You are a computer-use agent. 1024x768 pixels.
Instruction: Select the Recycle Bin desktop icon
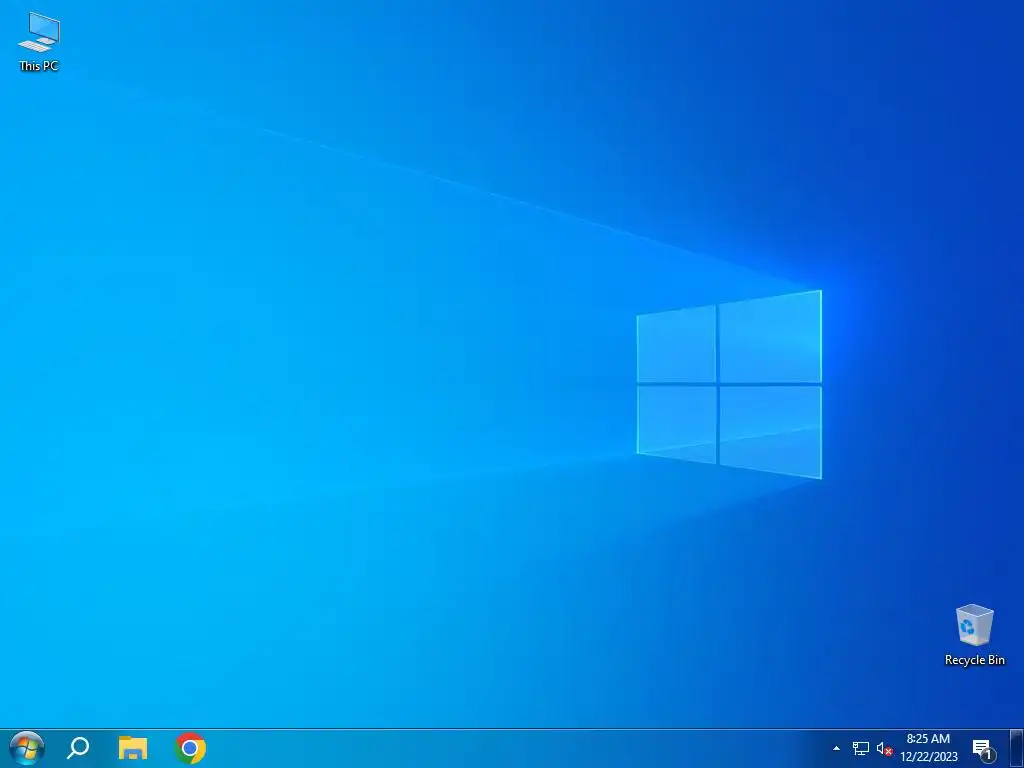pos(974,635)
